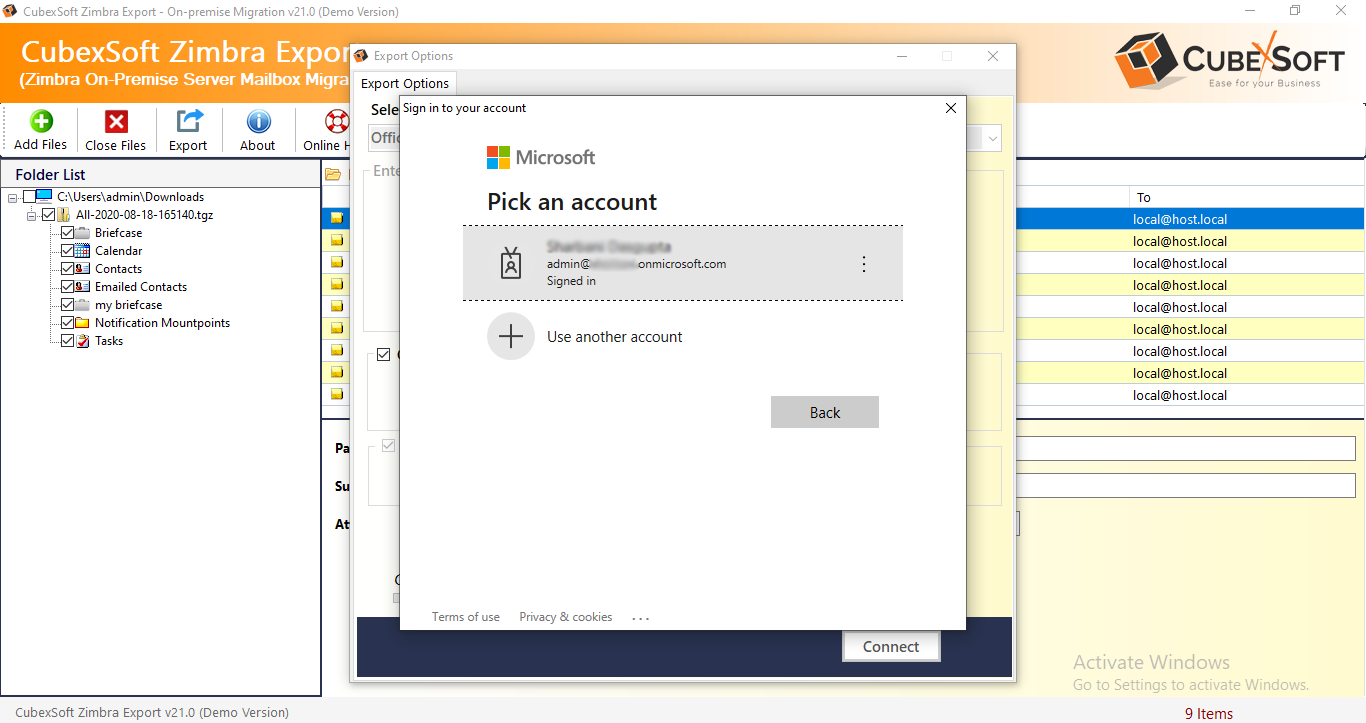Click the red Close Files toolbar icon
The width and height of the screenshot is (1366, 723).
tap(116, 121)
